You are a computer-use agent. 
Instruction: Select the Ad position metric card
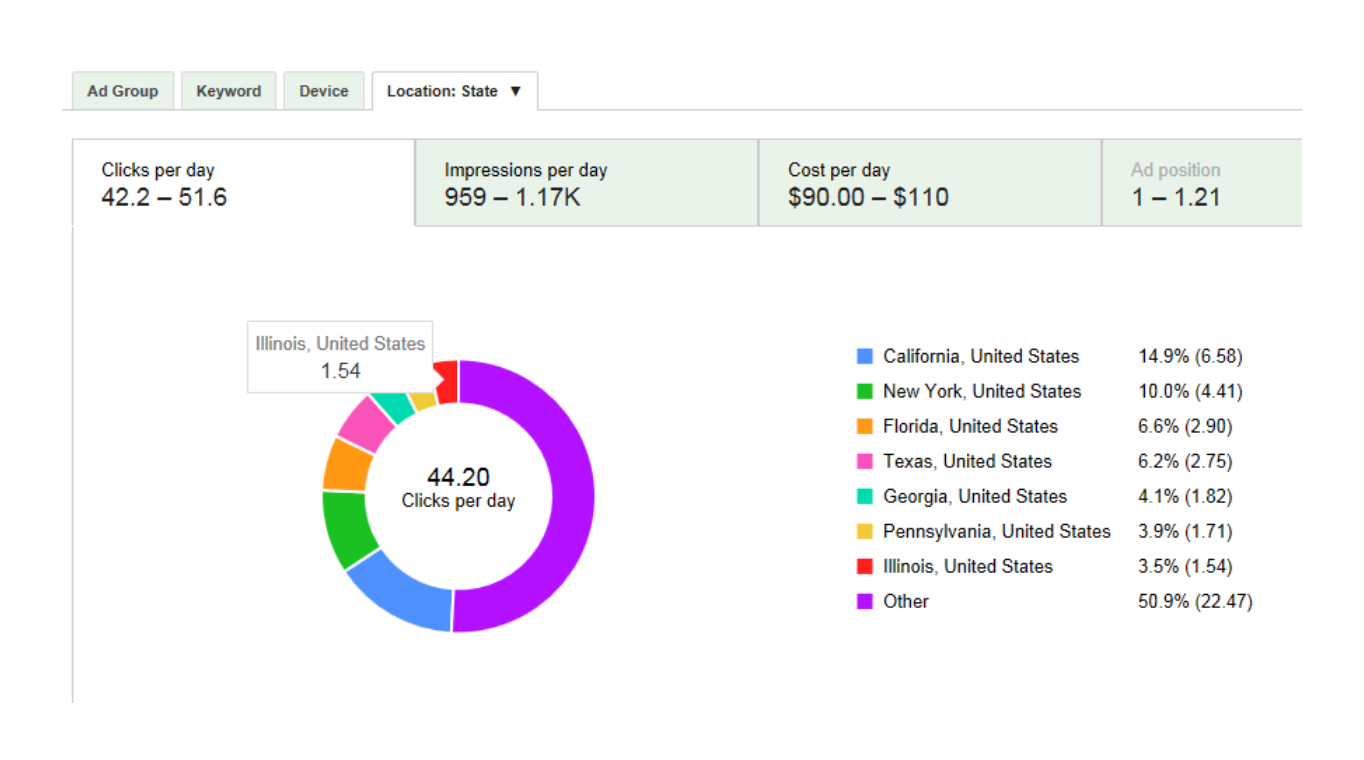[x=1202, y=183]
